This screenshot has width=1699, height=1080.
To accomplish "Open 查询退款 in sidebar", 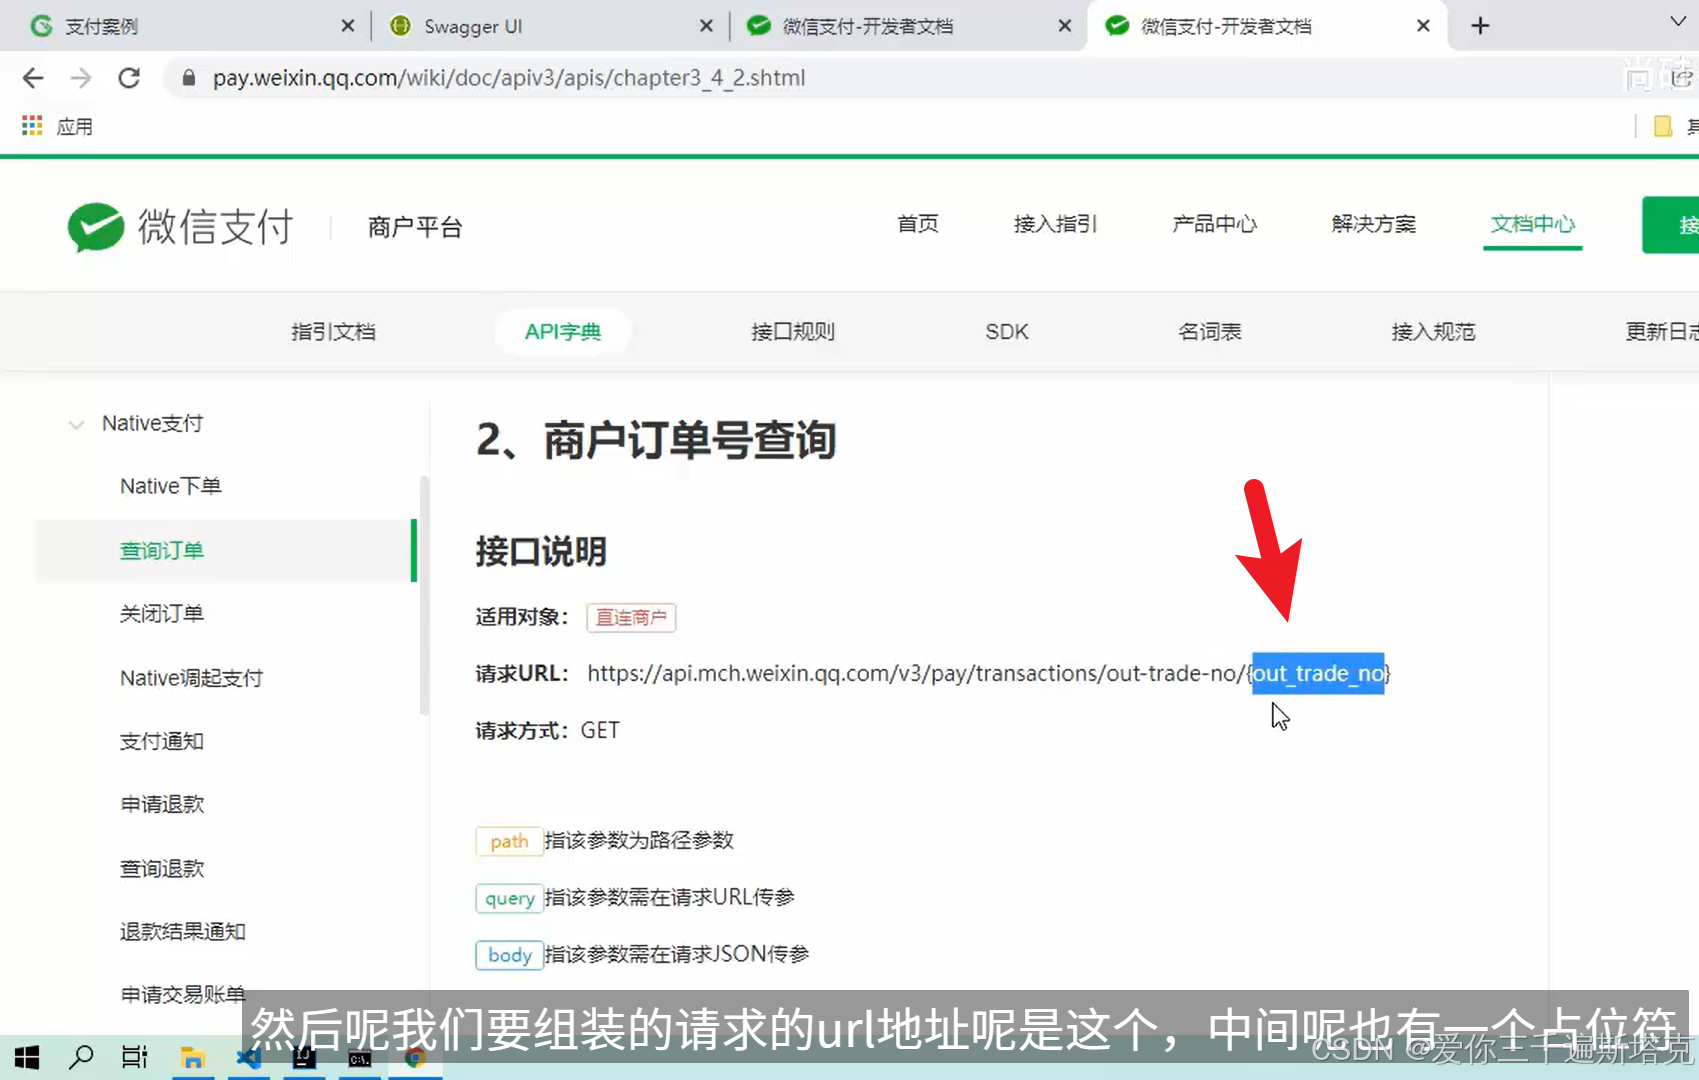I will click(162, 868).
